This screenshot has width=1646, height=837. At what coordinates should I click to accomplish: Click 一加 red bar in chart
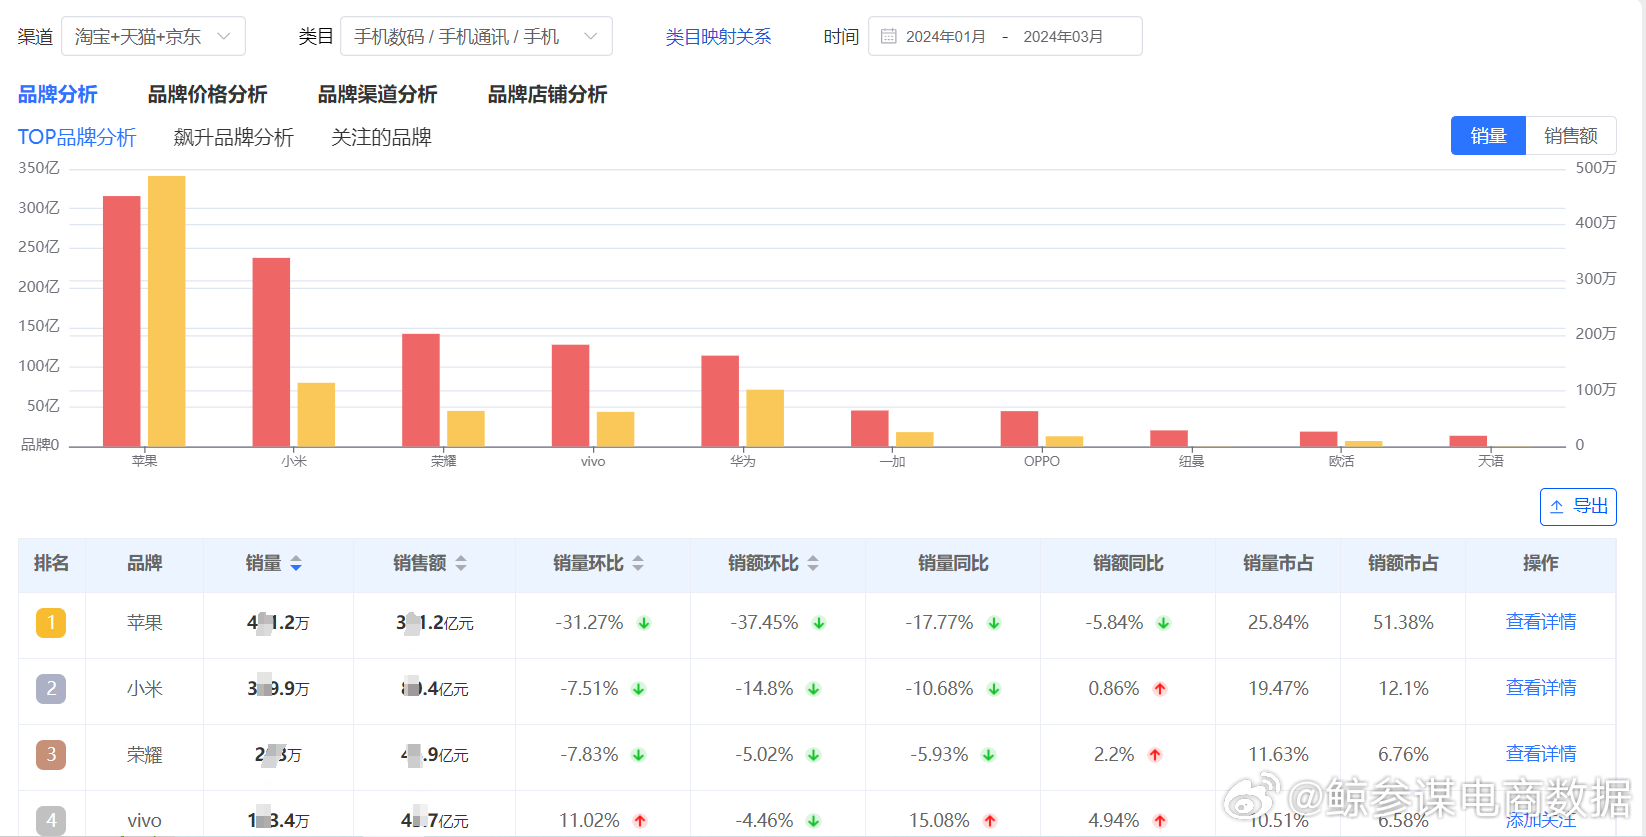870,428
